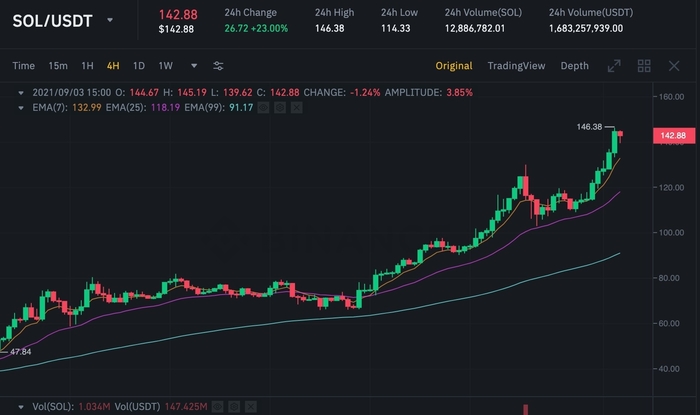Image resolution: width=700 pixels, height=415 pixels.
Task: Click the 100.00 price axis label
Action: (672, 232)
